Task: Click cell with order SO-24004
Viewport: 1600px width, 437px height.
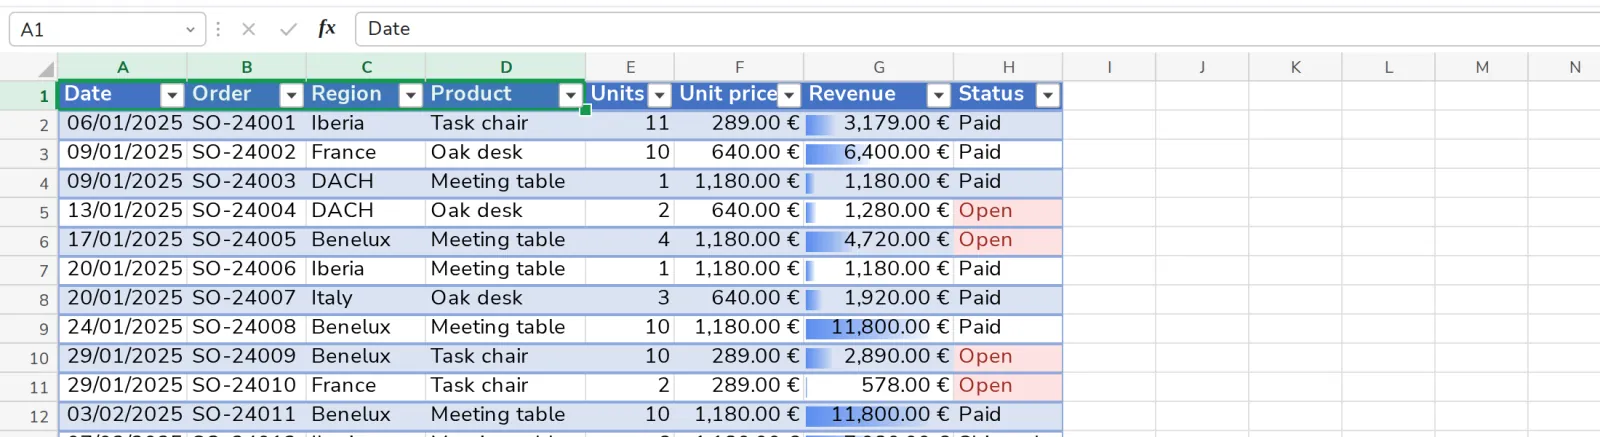Action: (x=246, y=211)
